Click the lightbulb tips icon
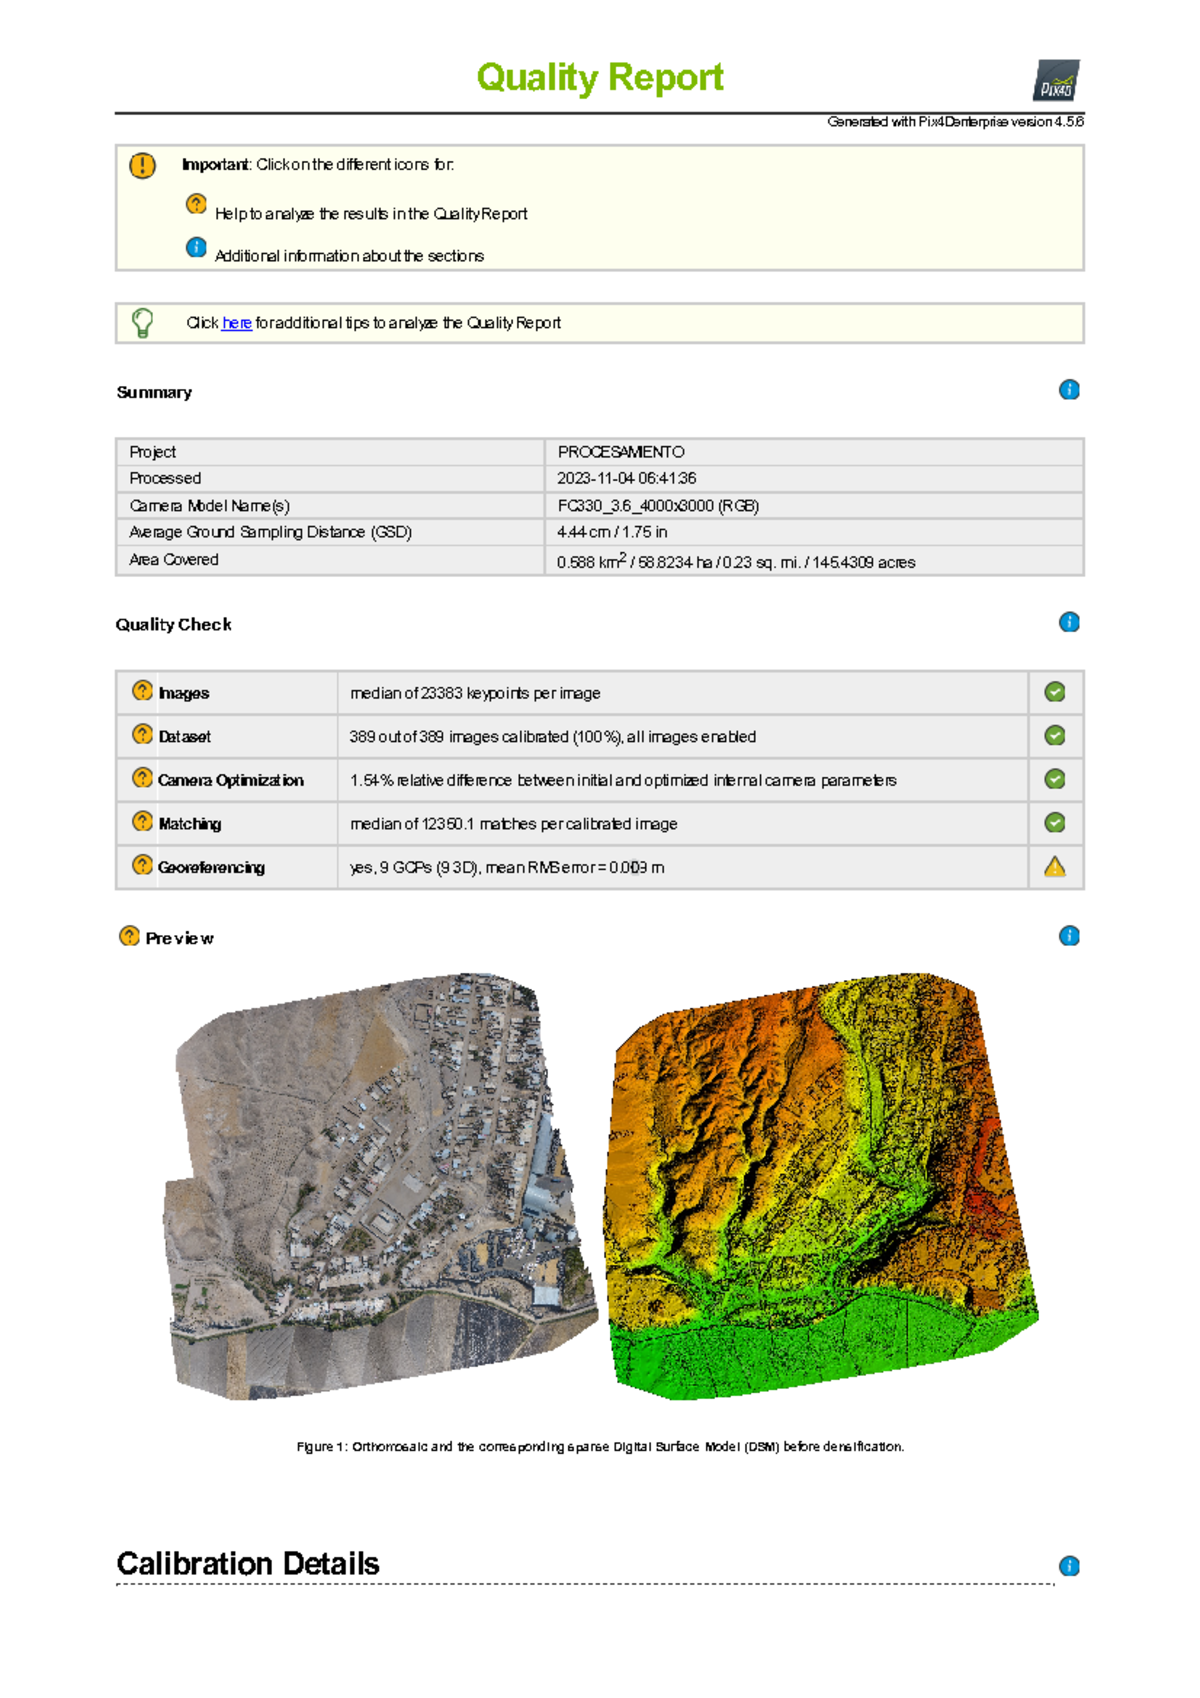The image size is (1200, 1698). click(x=143, y=323)
